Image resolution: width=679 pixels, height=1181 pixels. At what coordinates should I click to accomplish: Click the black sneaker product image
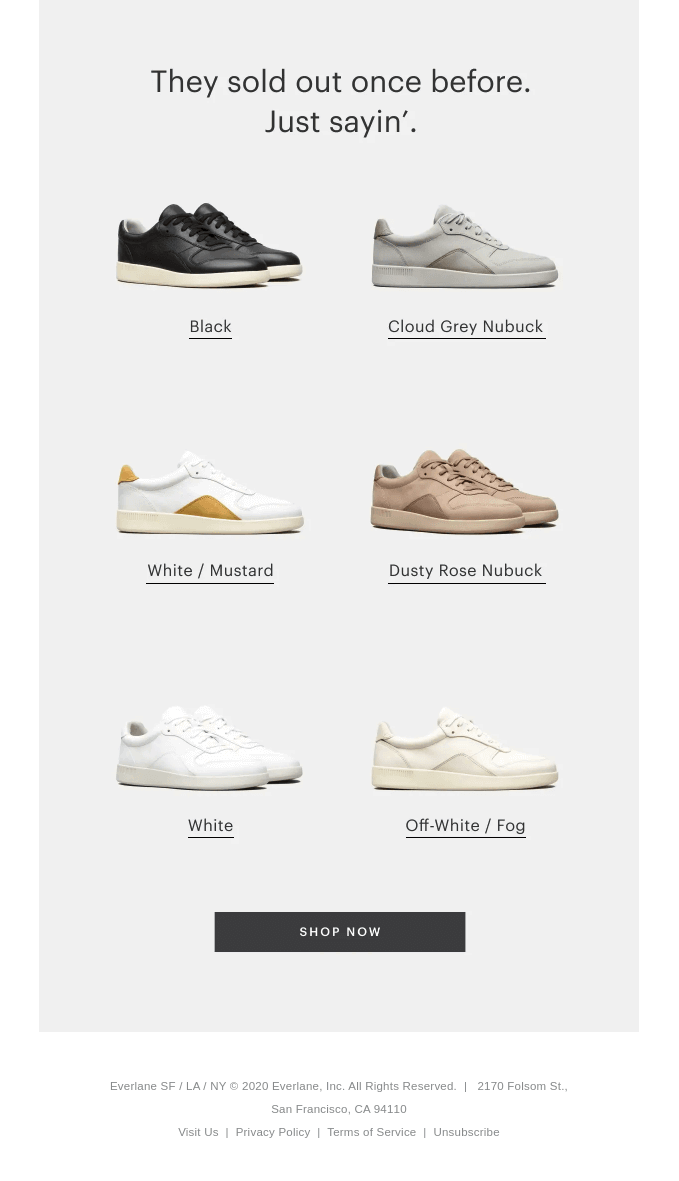209,244
